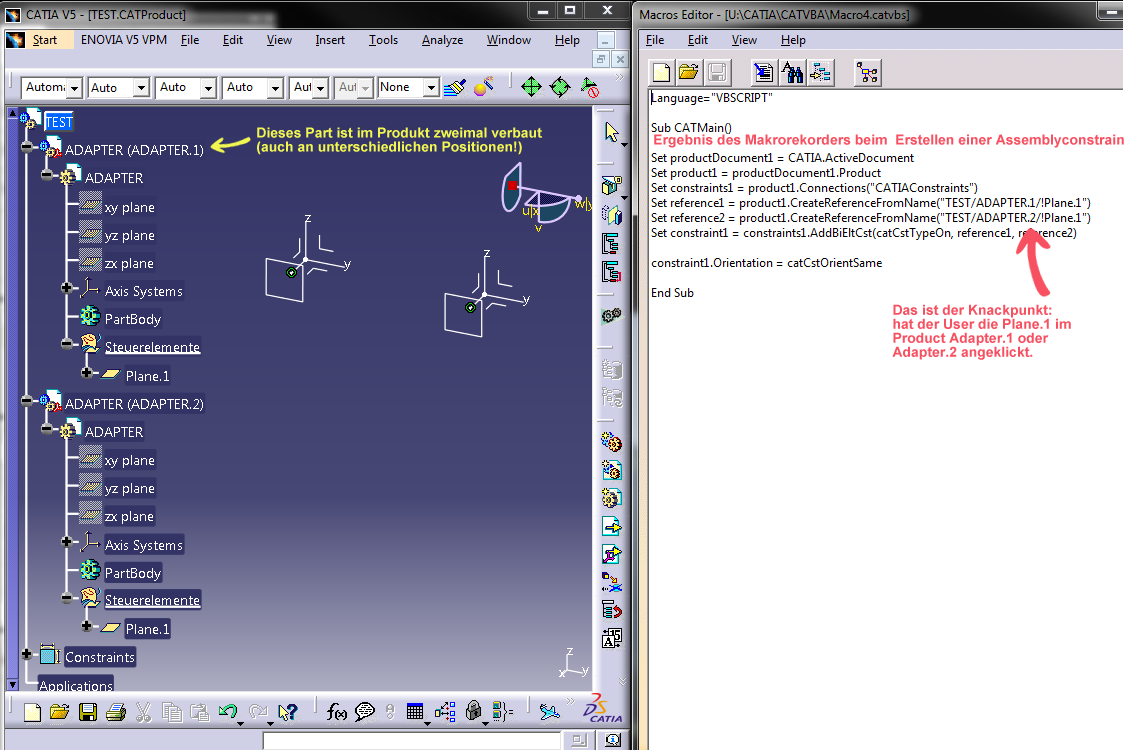Click the insert object resolution icon in Macros Editor
This screenshot has width=1124, height=750.
763,72
